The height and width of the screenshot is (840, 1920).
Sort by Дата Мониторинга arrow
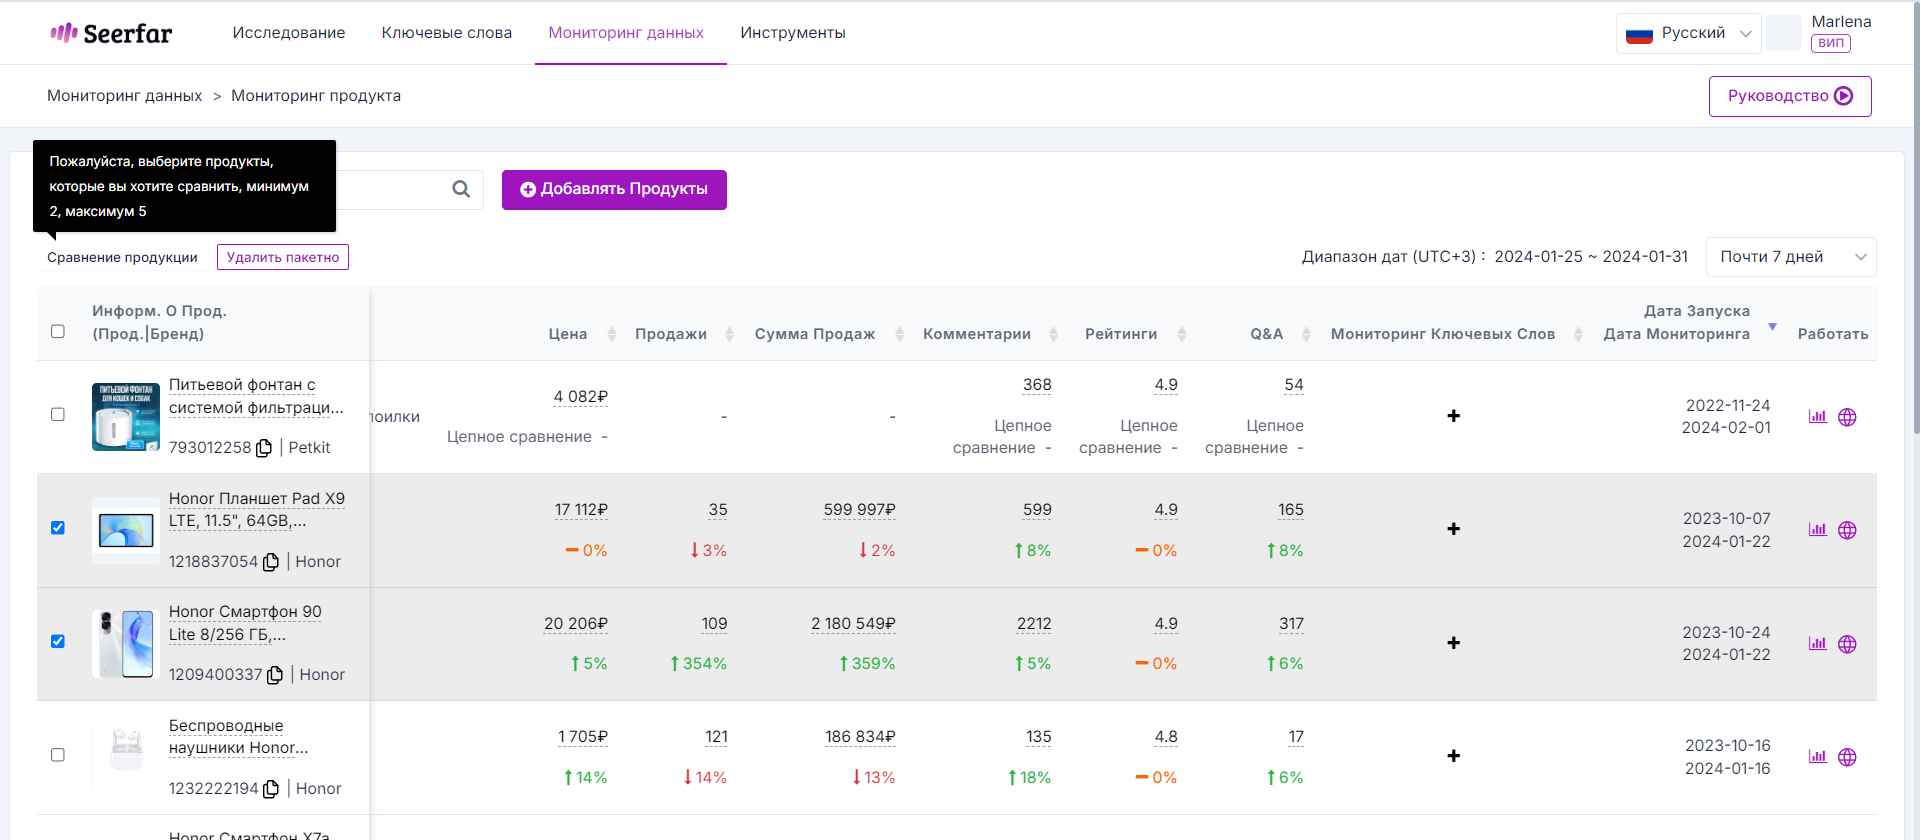(x=1773, y=327)
